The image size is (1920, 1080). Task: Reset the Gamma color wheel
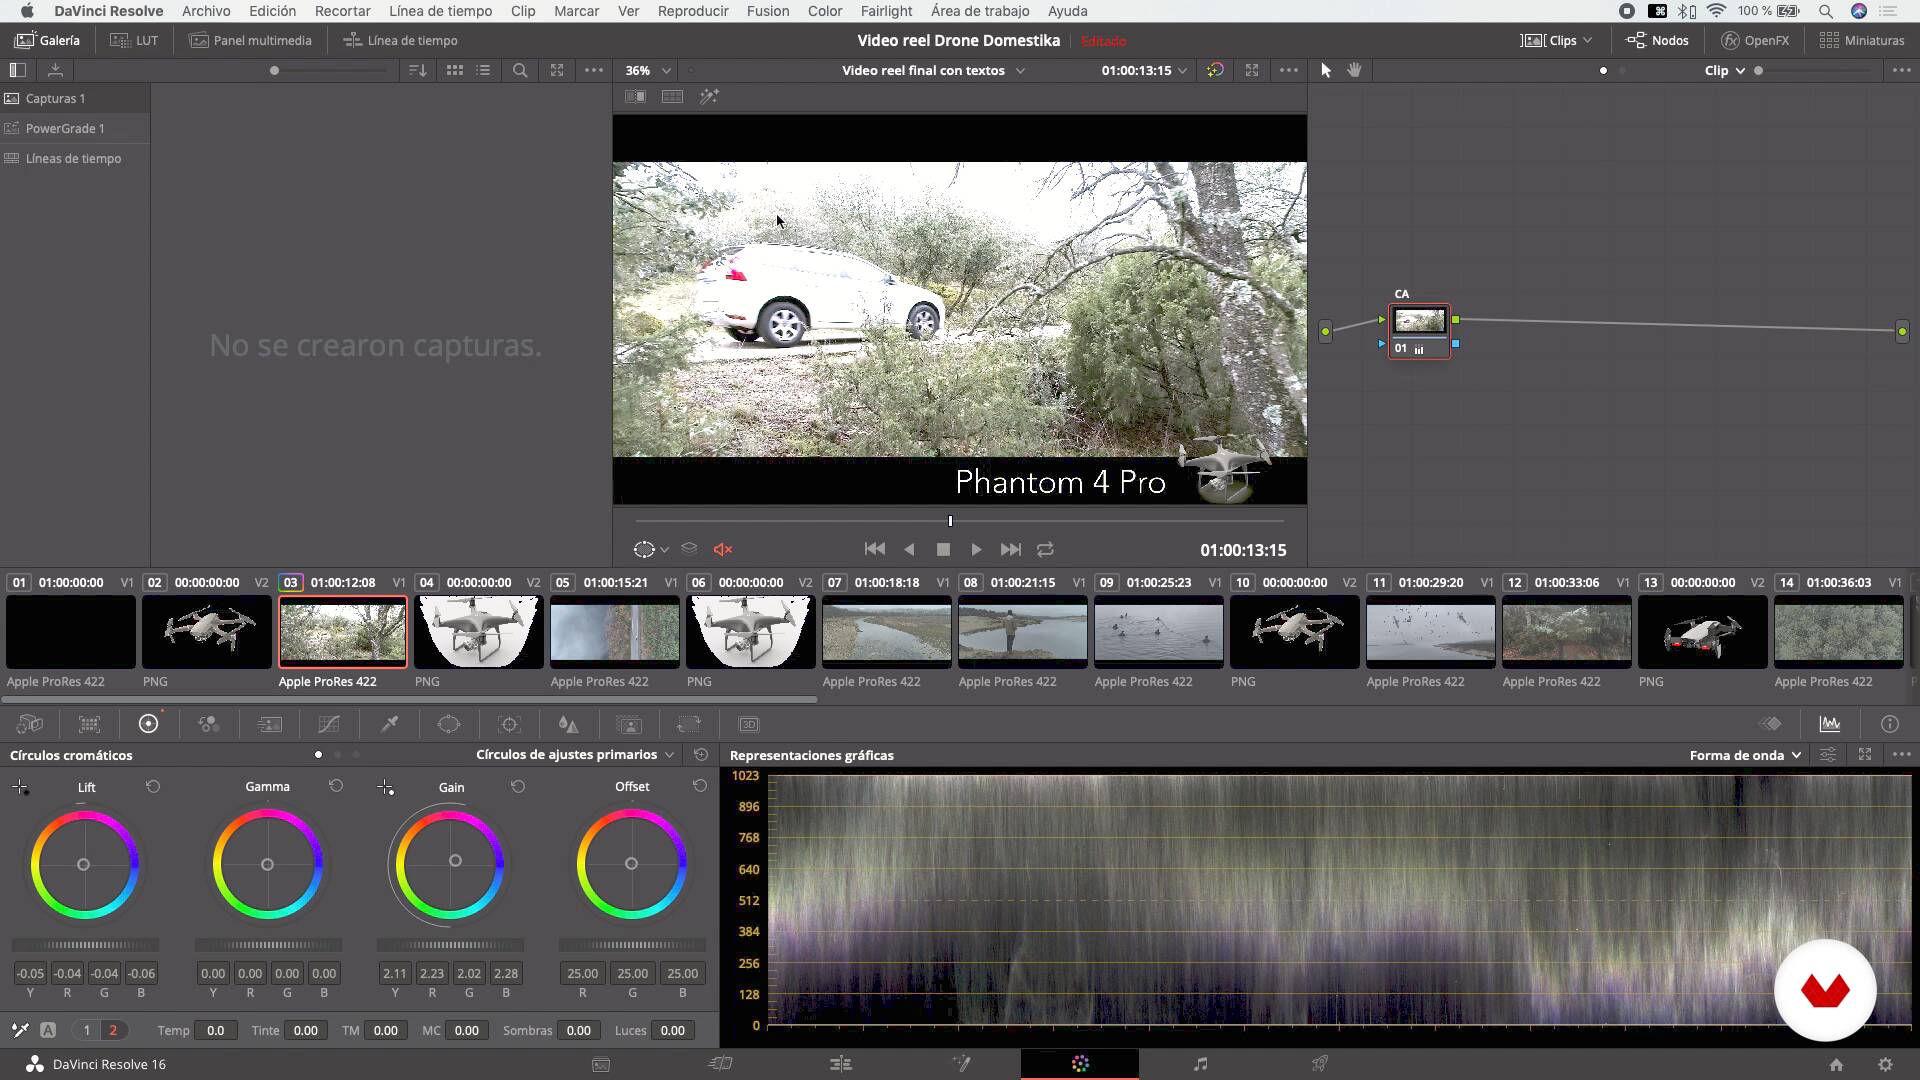pos(336,787)
